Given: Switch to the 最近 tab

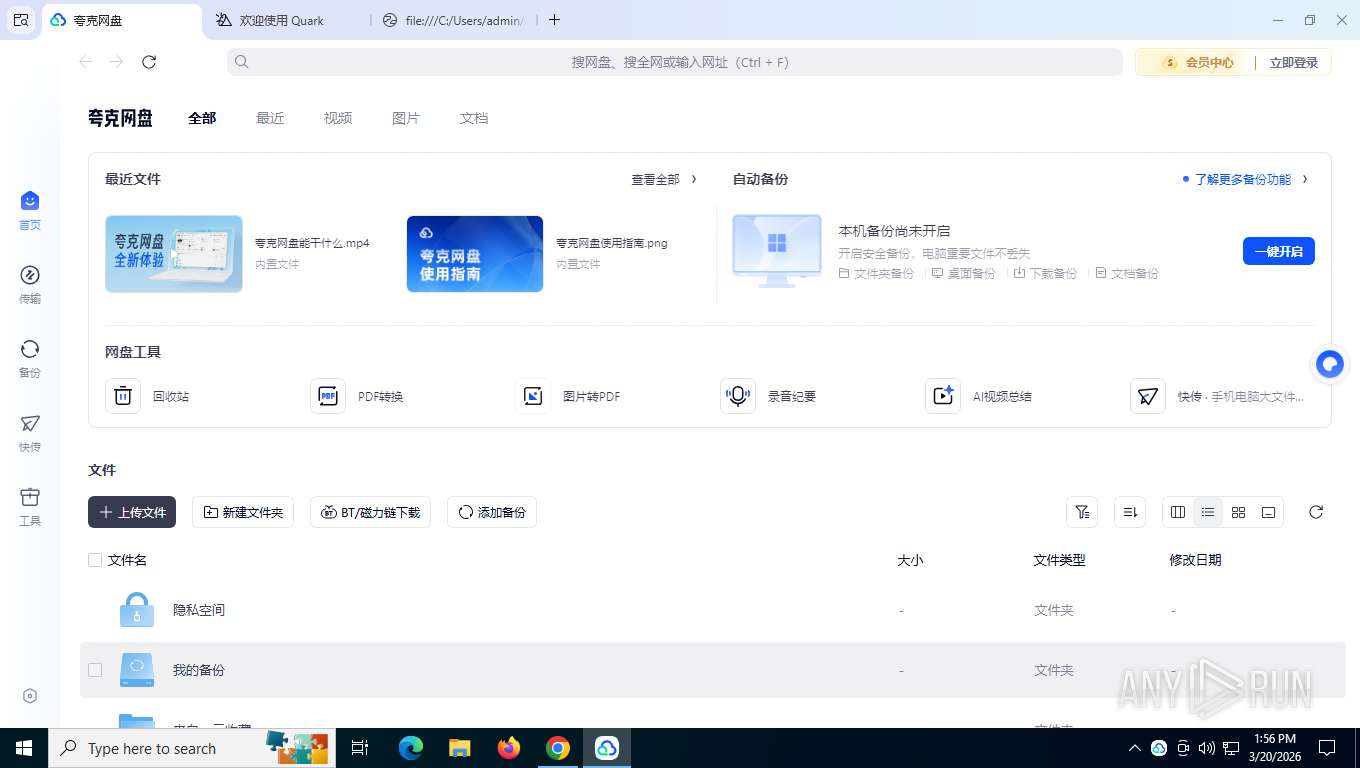Looking at the screenshot, I should tap(270, 118).
